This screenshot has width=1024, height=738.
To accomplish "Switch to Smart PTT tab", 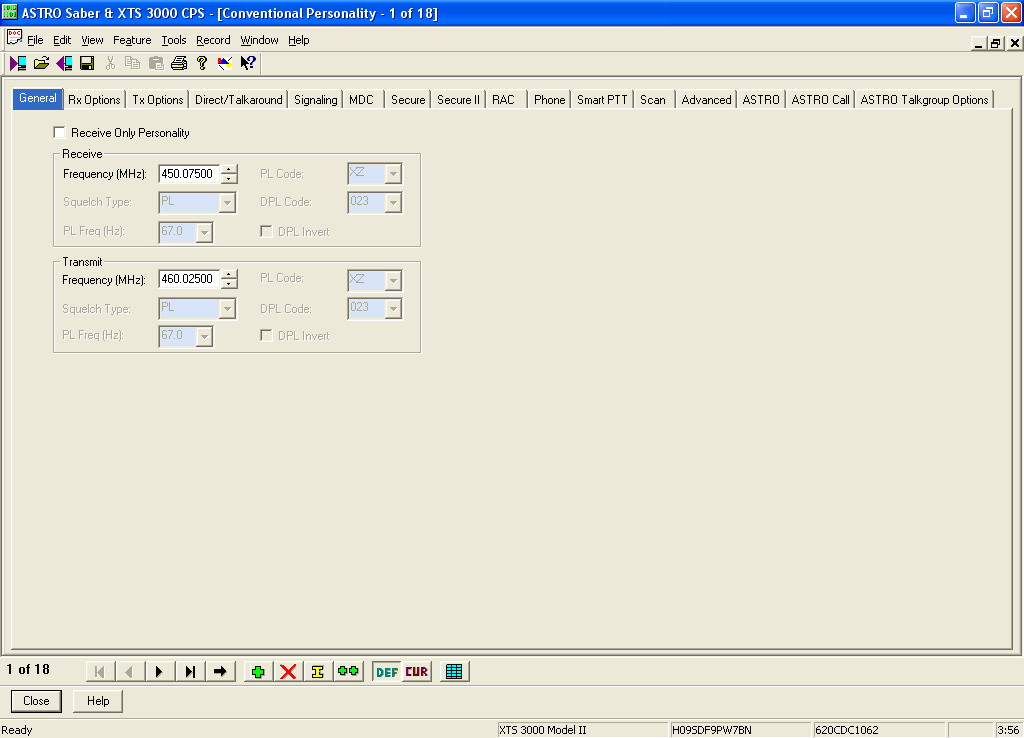I will (x=601, y=100).
